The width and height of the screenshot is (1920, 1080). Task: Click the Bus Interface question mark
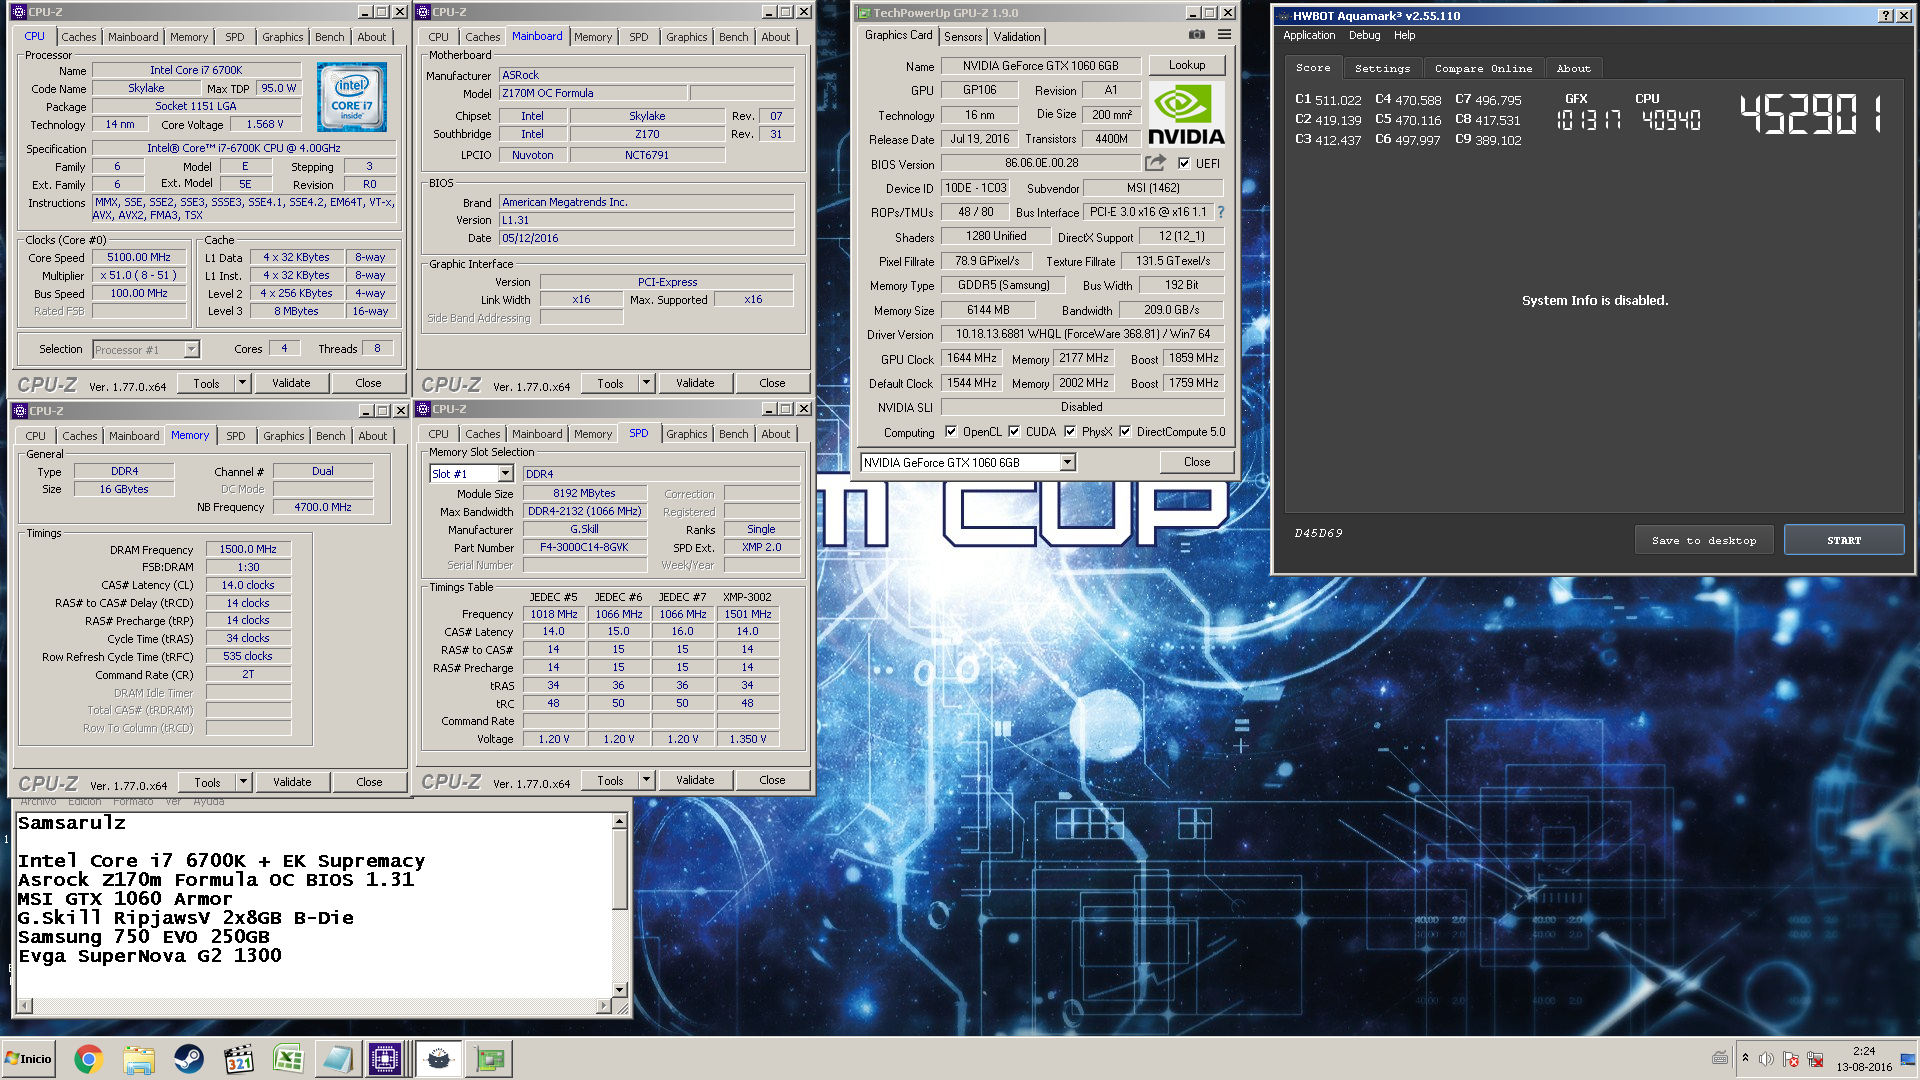pyautogui.click(x=1221, y=212)
